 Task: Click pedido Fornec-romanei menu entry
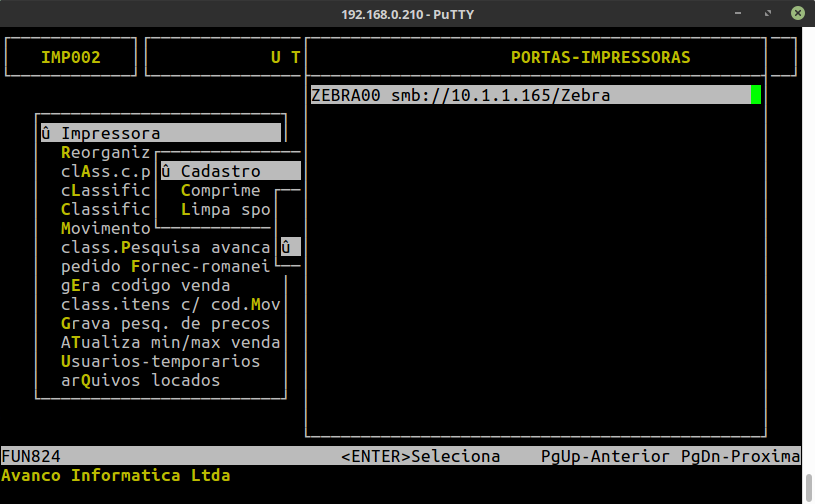coord(165,267)
